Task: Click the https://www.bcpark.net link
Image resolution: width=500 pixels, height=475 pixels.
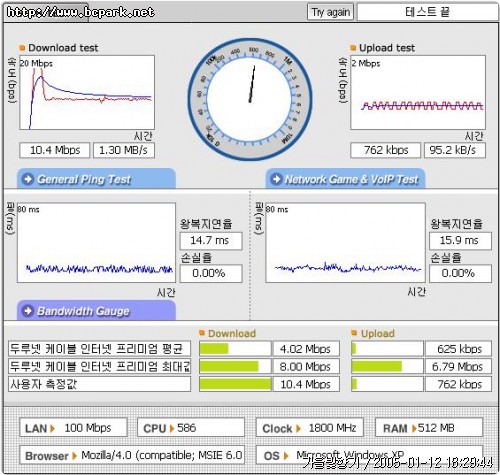Action: pos(80,12)
